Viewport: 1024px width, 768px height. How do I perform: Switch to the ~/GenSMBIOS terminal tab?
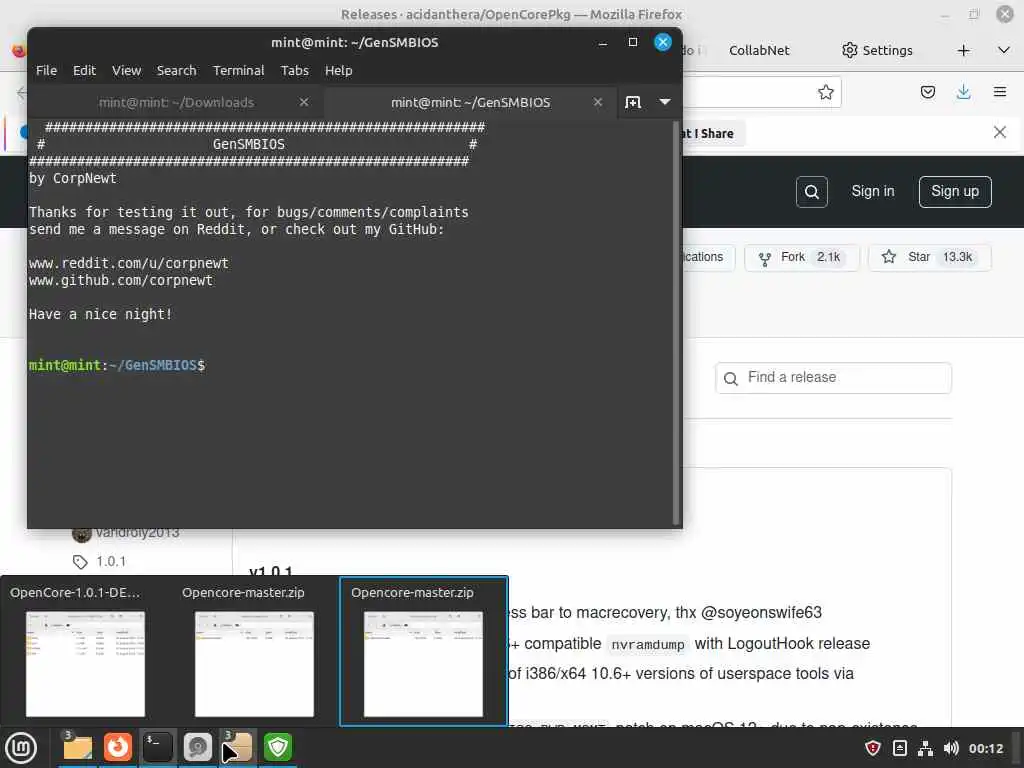tap(470, 103)
